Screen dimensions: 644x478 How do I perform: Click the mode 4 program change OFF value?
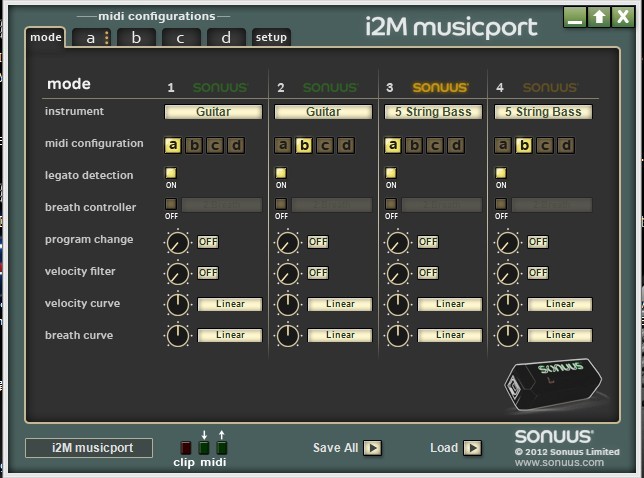538,241
